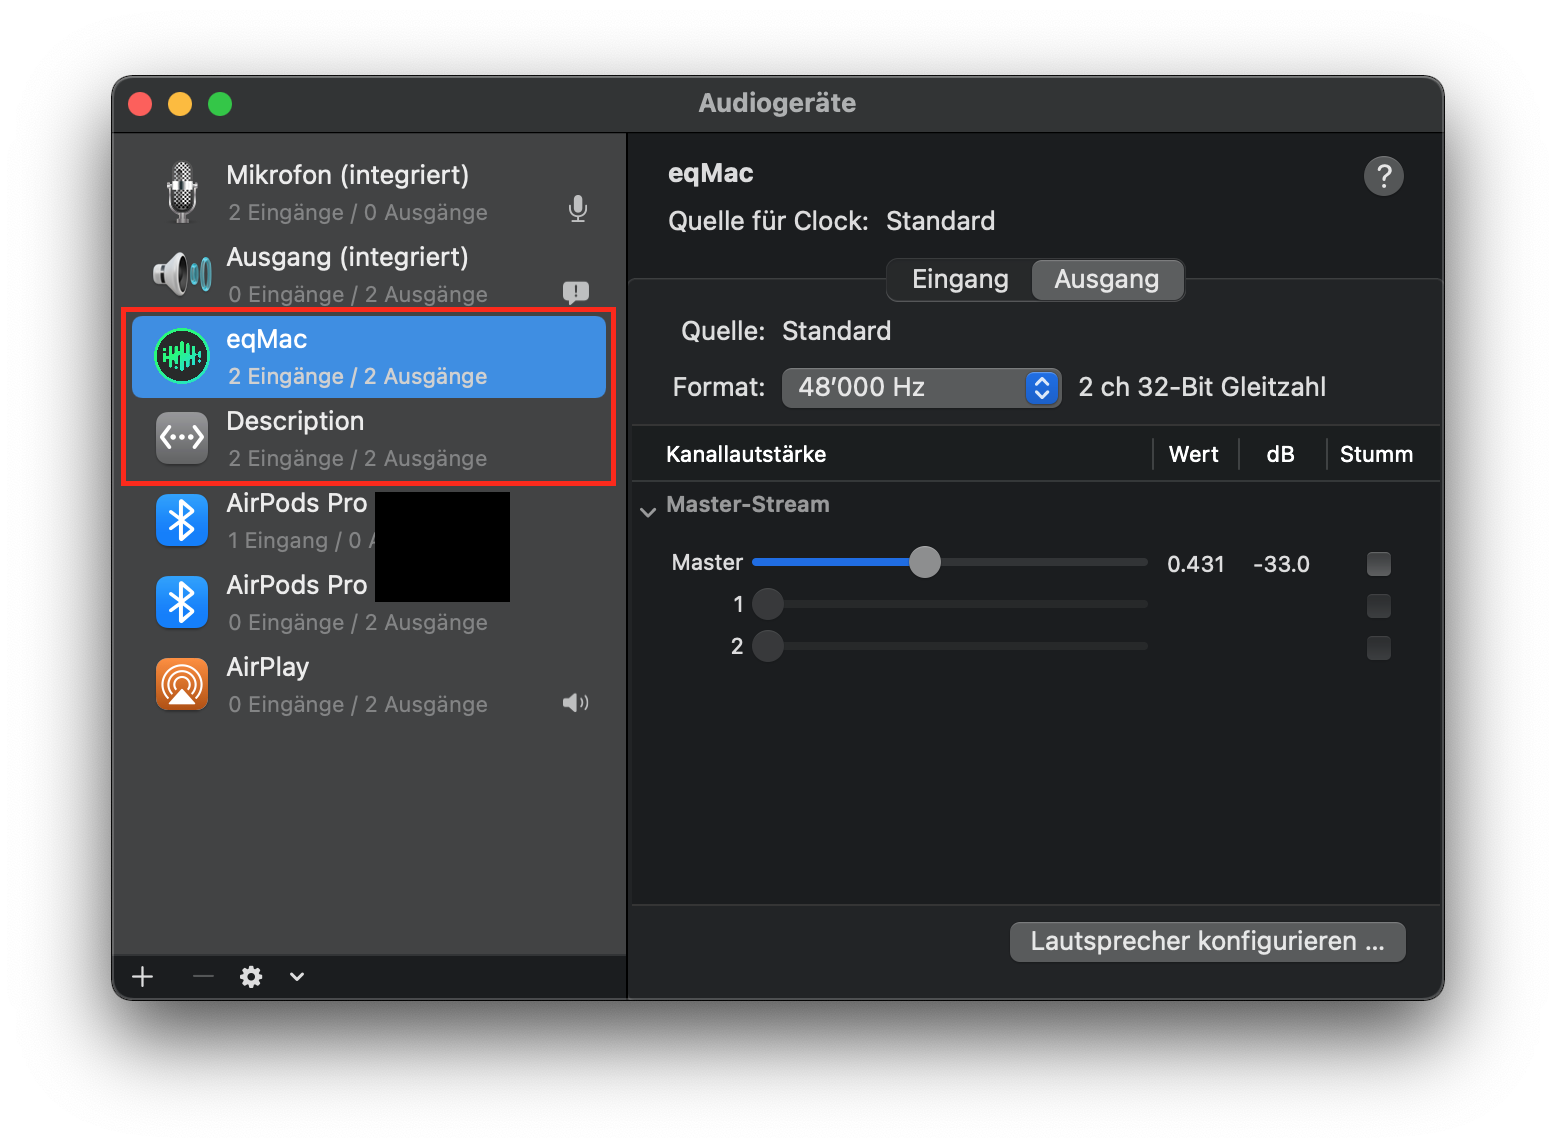
Task: Click the dB column header
Action: (1281, 455)
